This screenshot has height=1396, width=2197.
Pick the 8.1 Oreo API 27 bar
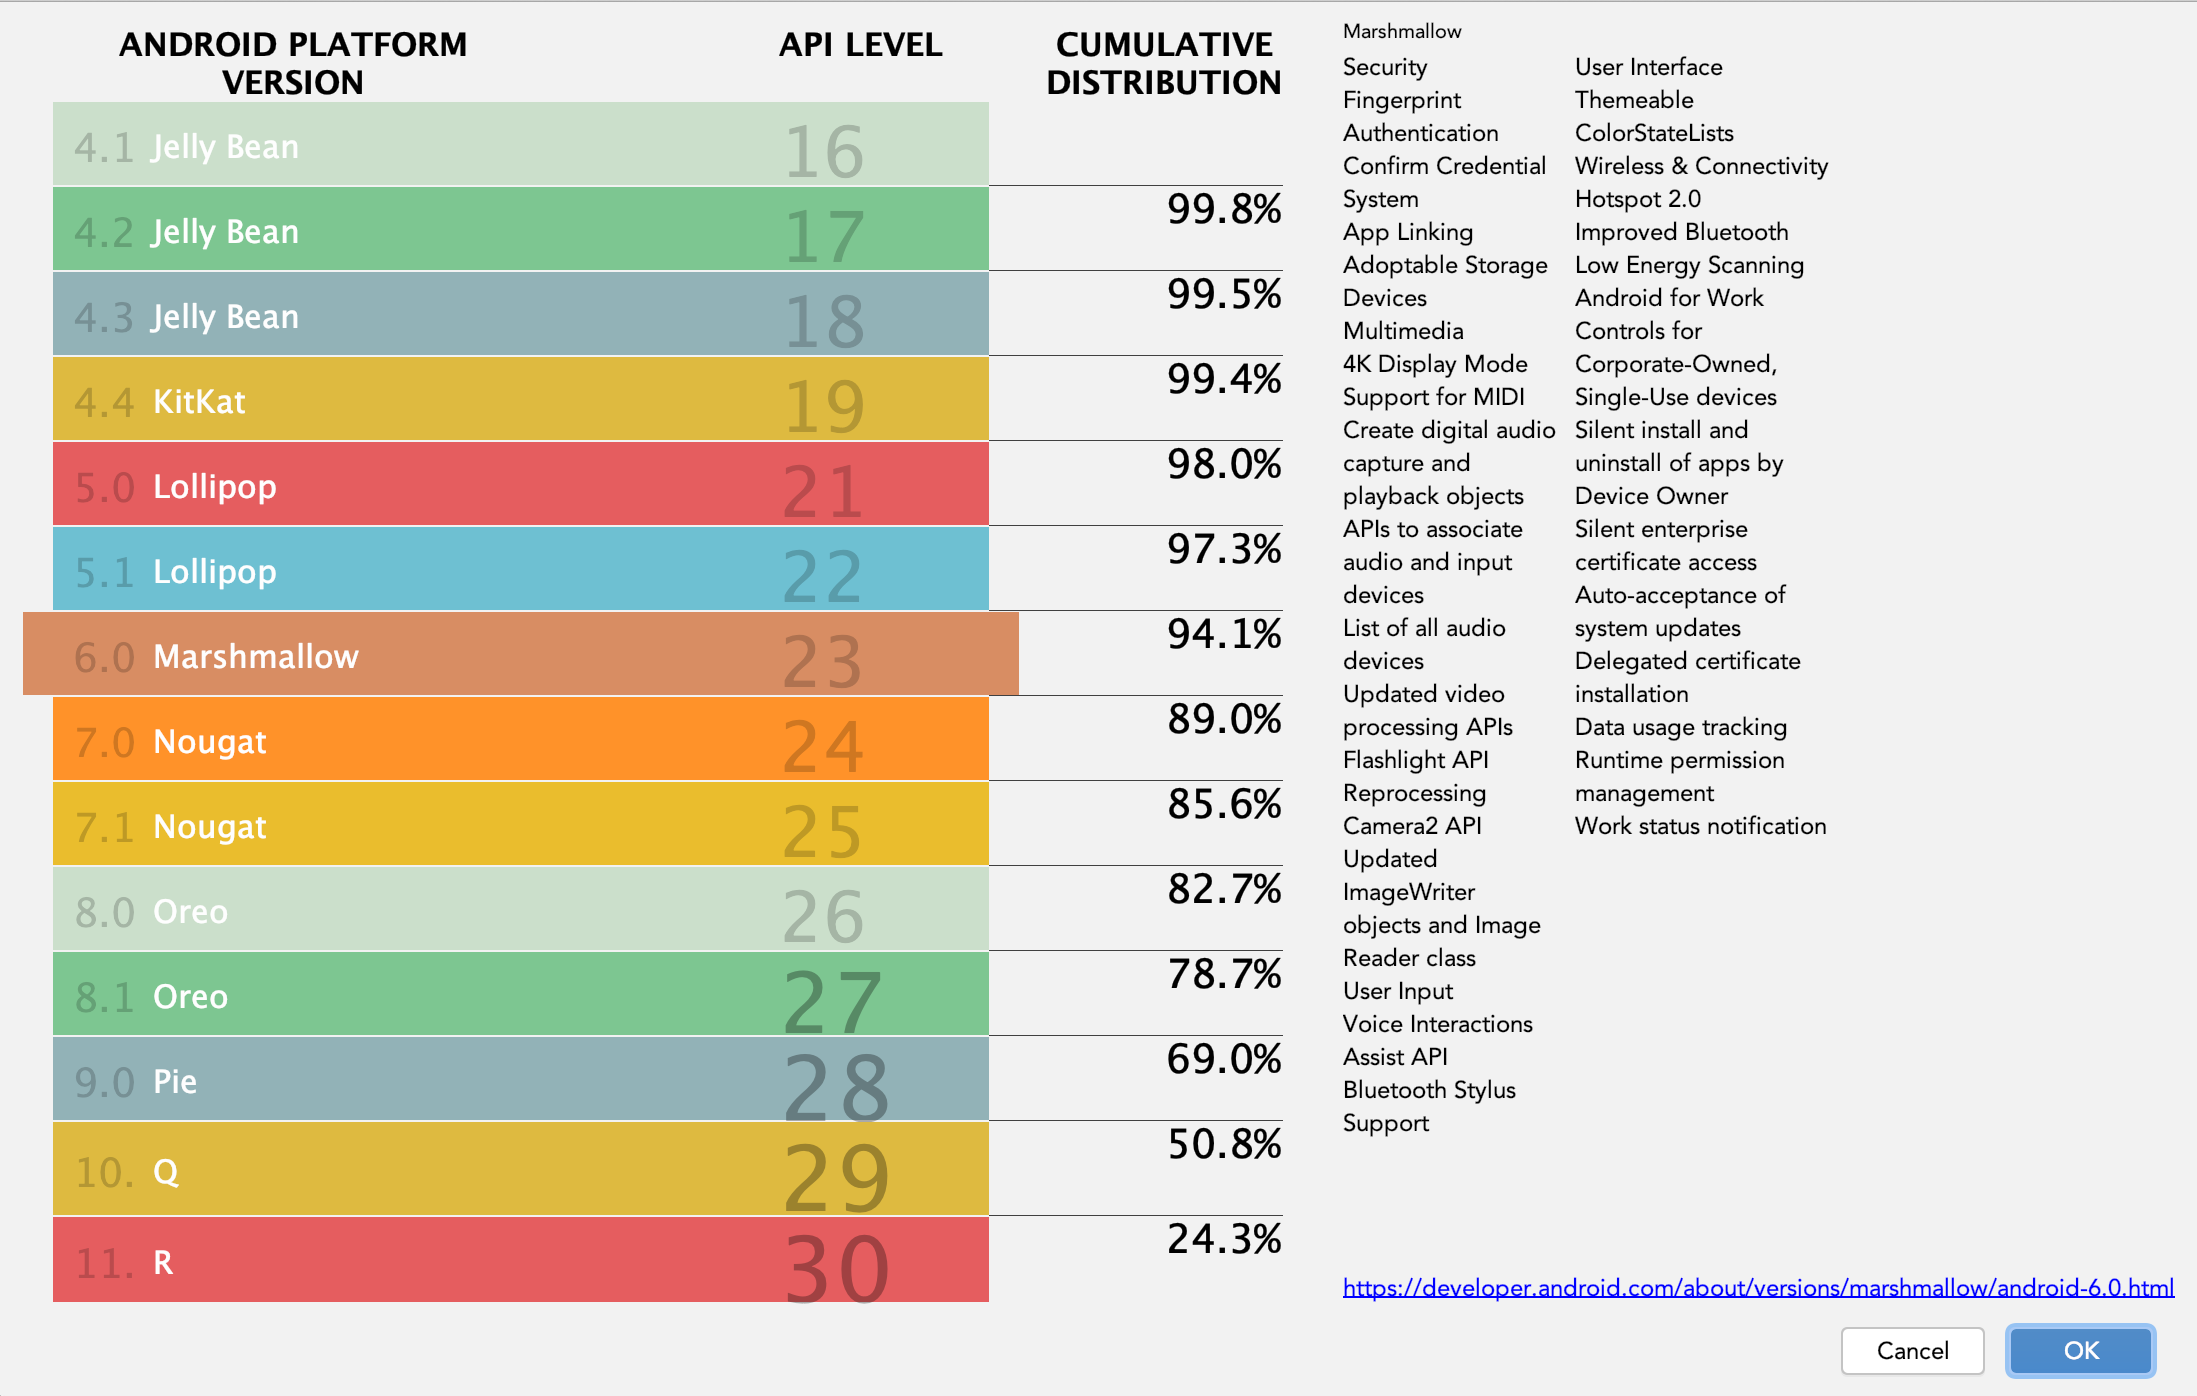click(520, 994)
